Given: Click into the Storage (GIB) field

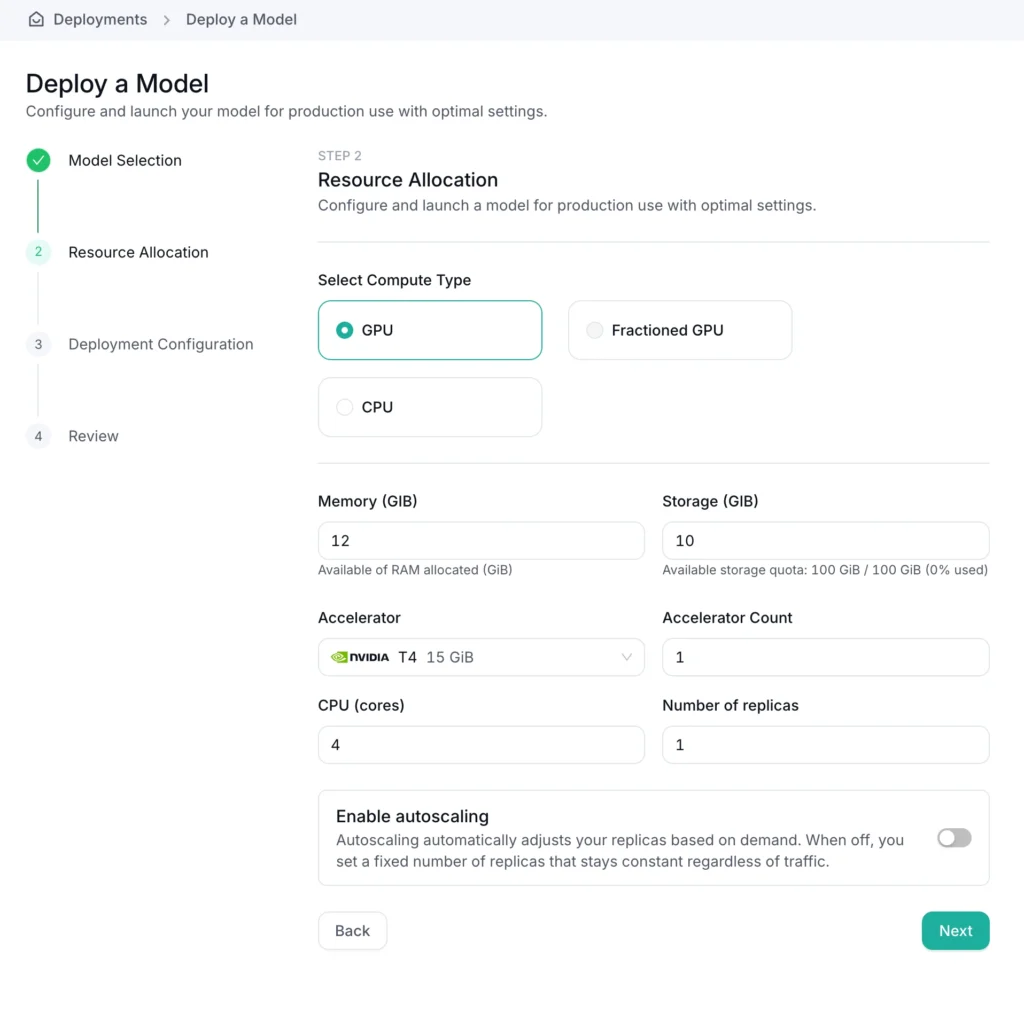Looking at the screenshot, I should pos(825,540).
